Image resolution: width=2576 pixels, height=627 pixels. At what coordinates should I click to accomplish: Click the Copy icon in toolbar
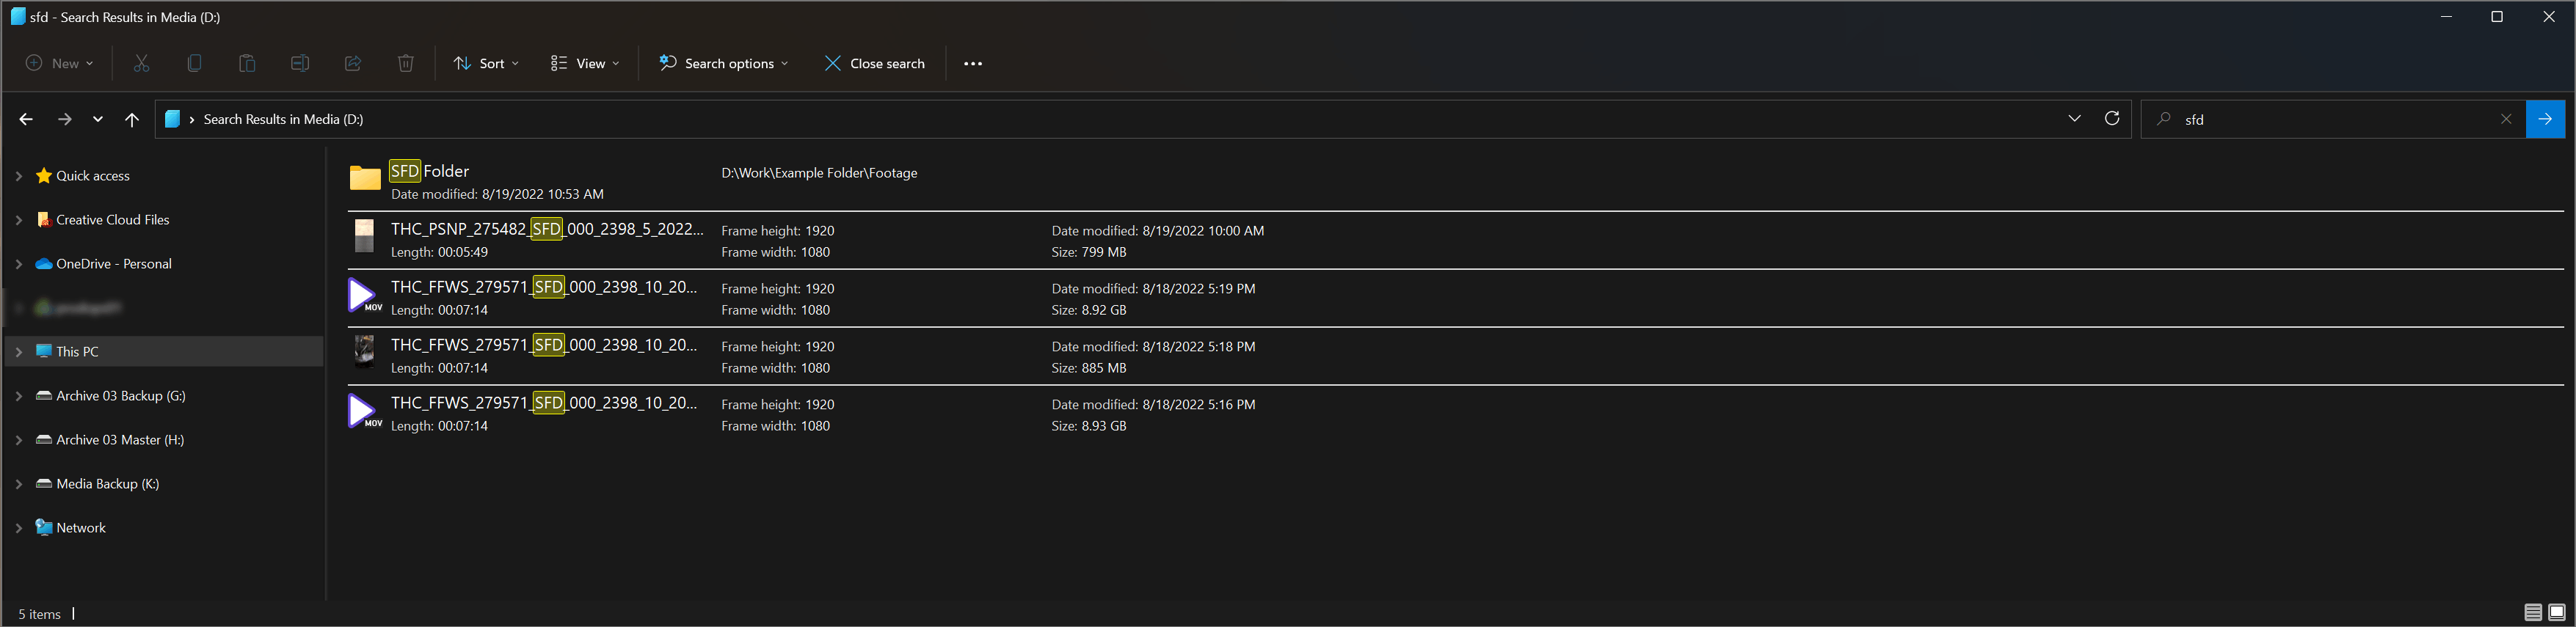pos(194,63)
